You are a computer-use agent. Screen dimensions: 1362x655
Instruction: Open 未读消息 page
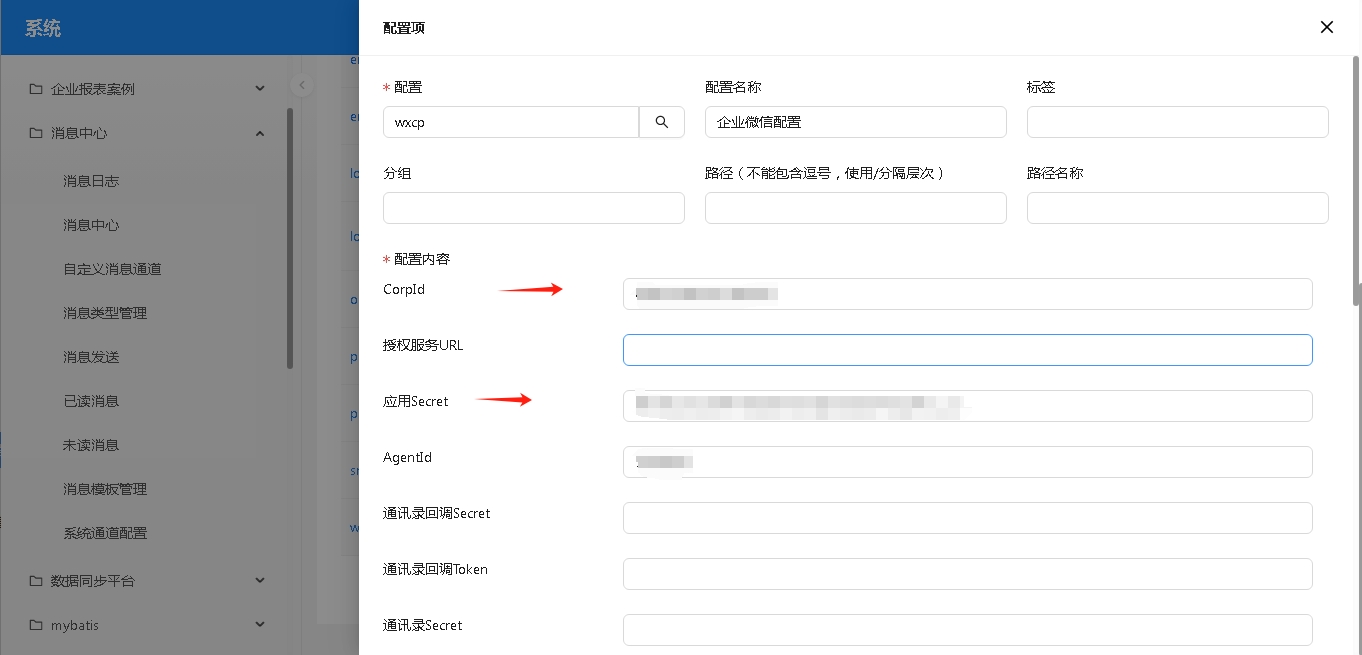(91, 445)
